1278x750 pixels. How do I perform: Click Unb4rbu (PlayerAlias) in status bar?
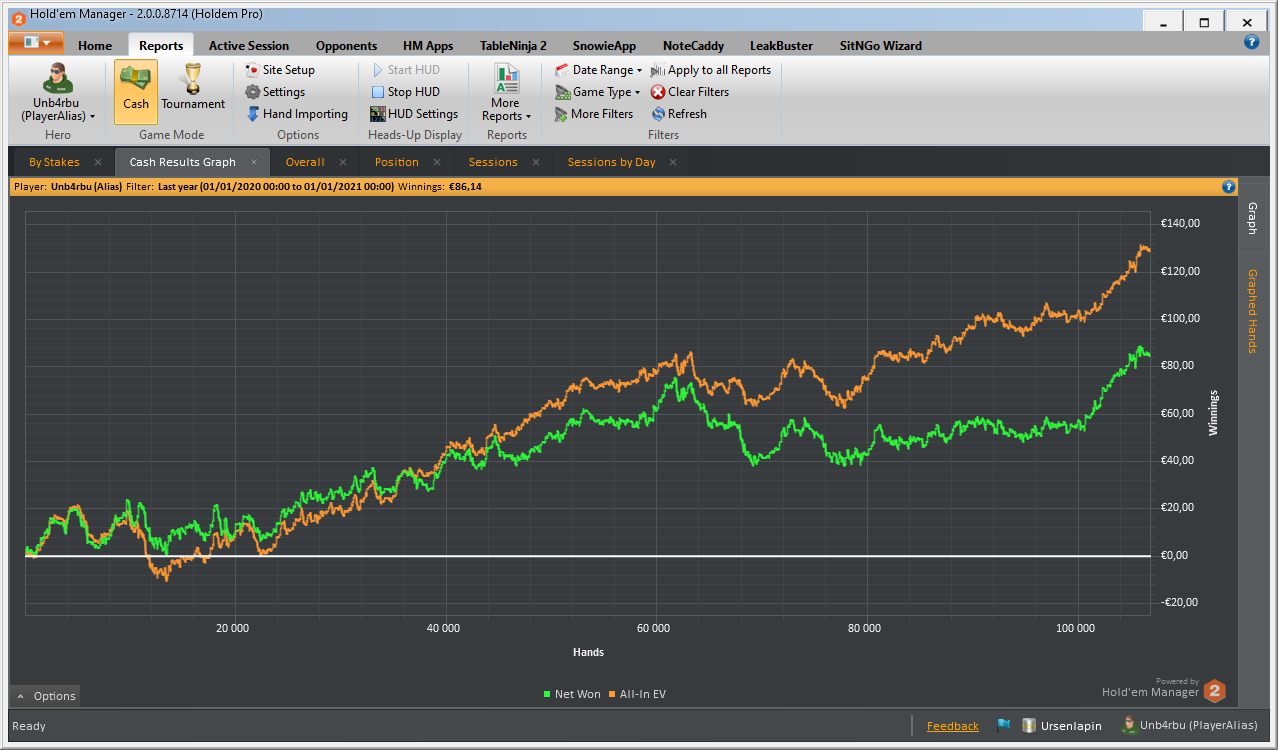pos(1191,726)
